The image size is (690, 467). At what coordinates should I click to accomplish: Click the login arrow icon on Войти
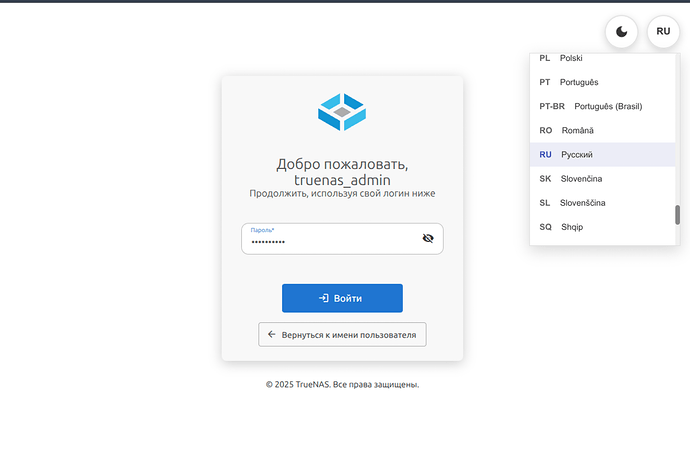(324, 298)
